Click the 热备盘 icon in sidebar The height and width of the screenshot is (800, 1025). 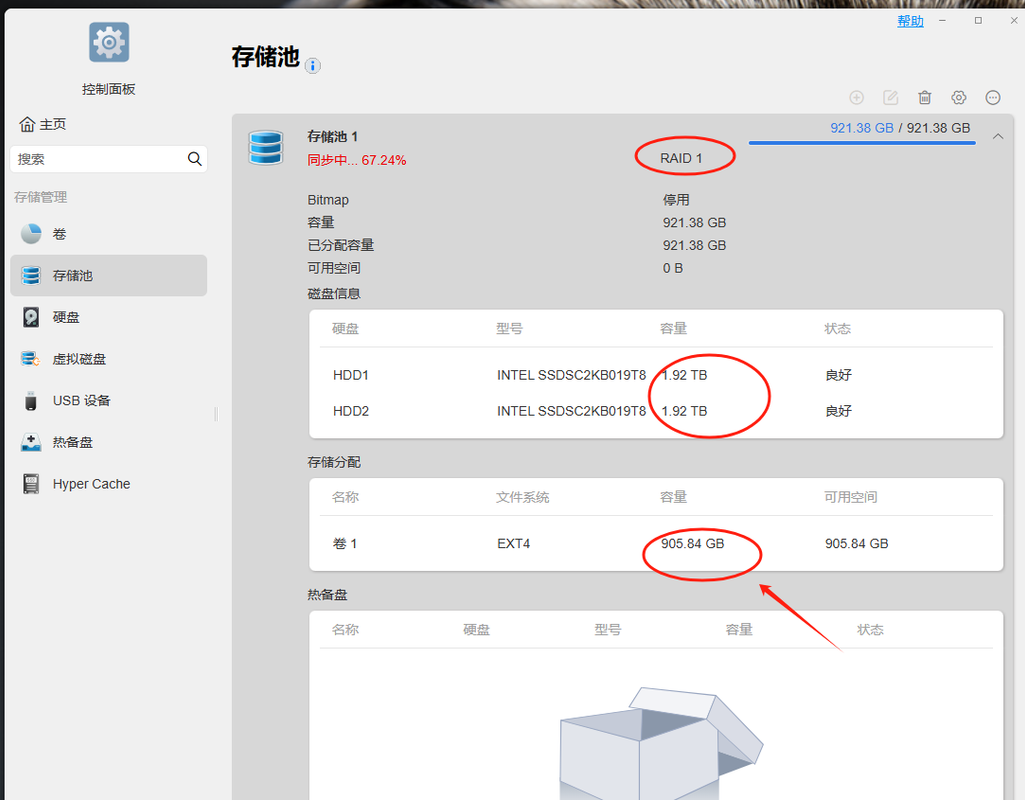(31, 442)
